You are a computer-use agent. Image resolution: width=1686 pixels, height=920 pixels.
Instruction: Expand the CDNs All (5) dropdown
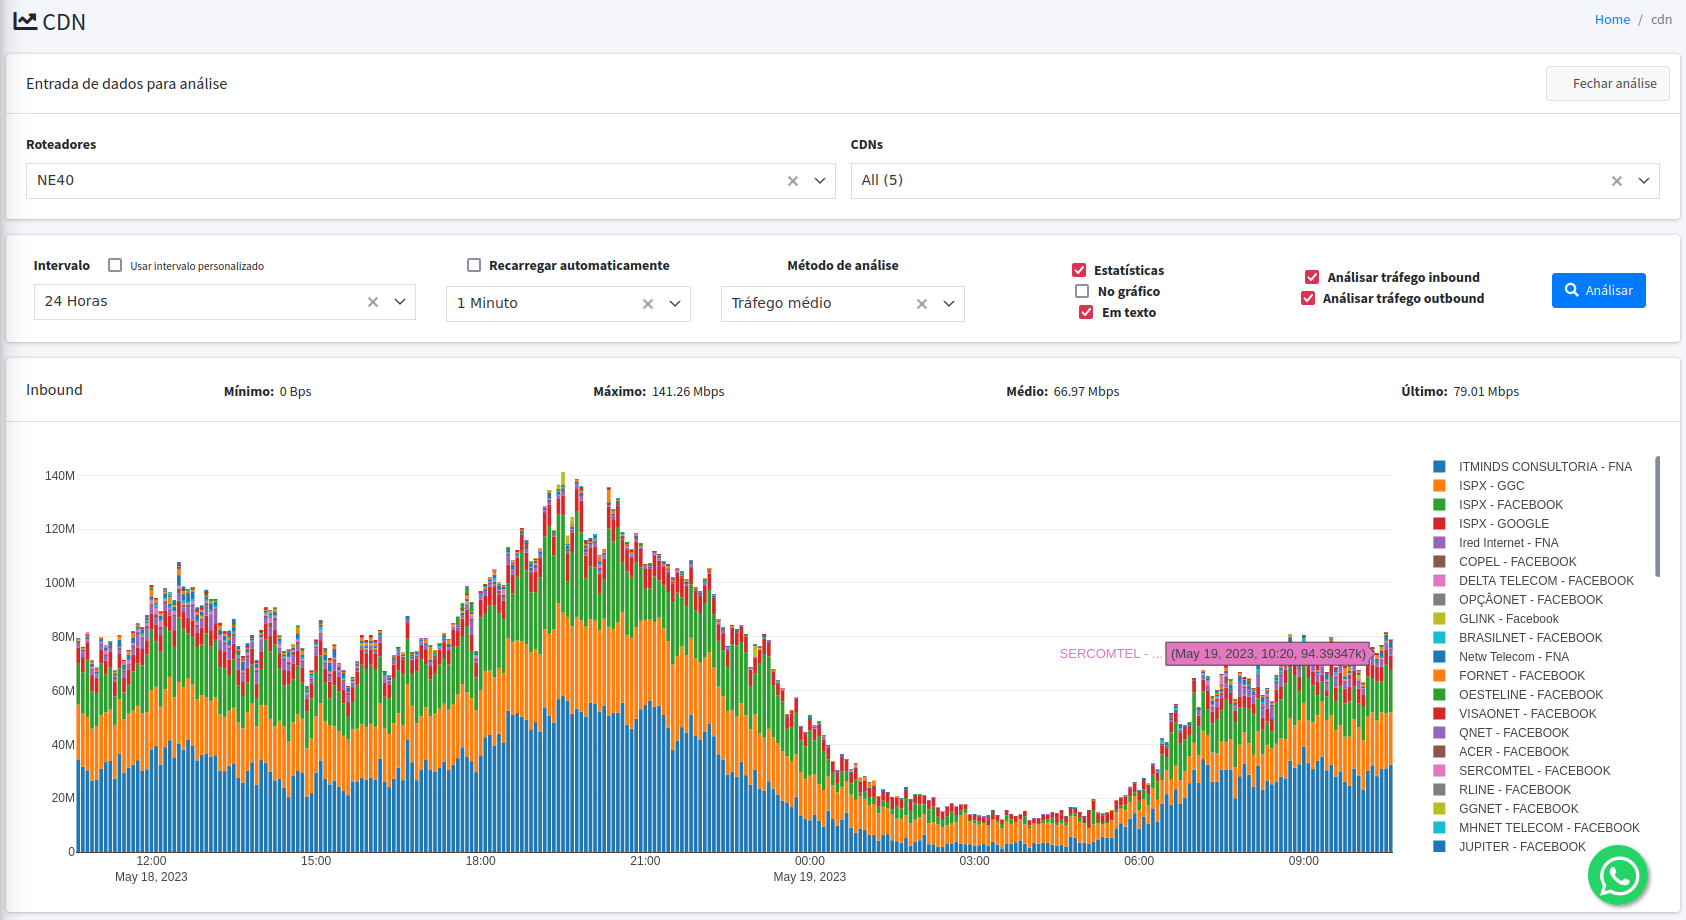1644,181
